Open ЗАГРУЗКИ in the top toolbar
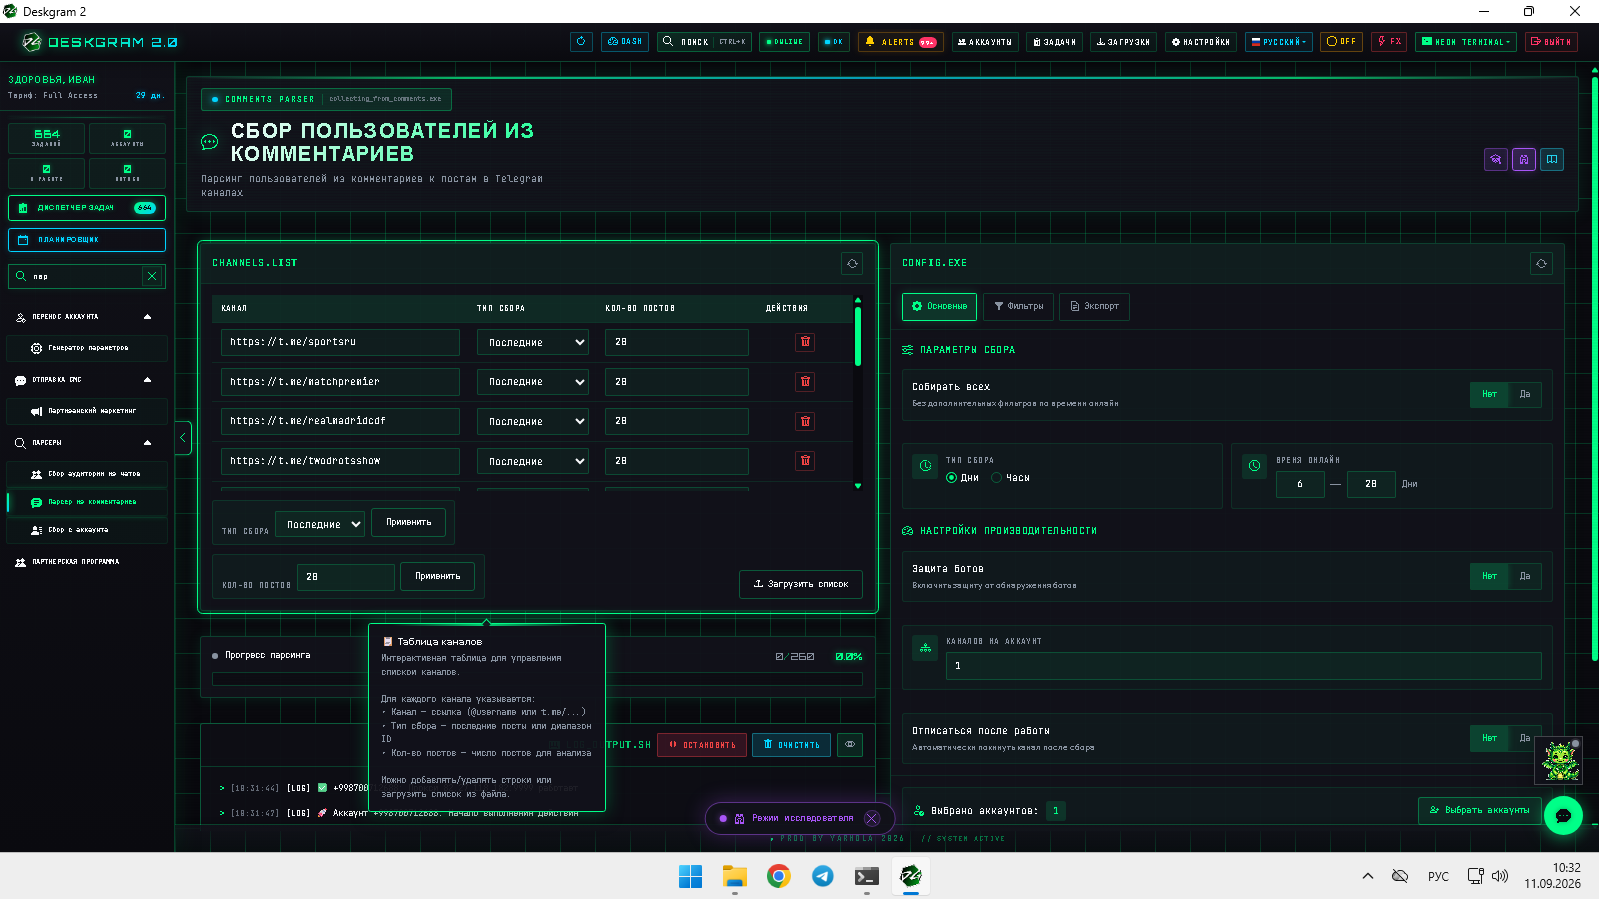This screenshot has height=899, width=1599. [x=1123, y=42]
